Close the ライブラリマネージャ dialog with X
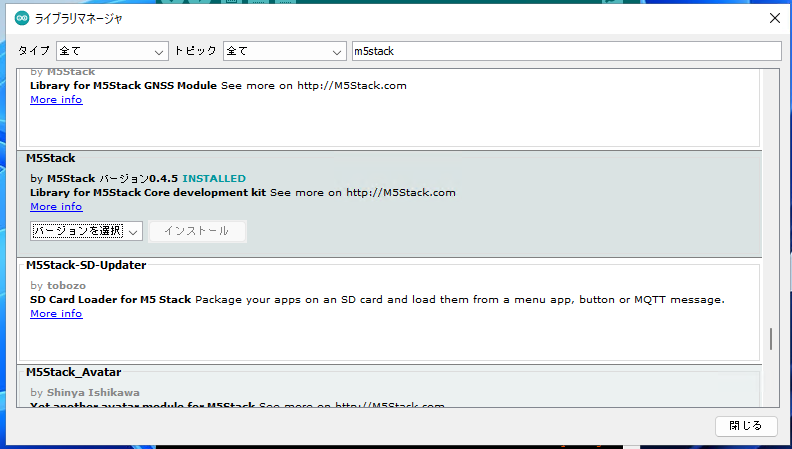The width and height of the screenshot is (792, 449). click(774, 18)
